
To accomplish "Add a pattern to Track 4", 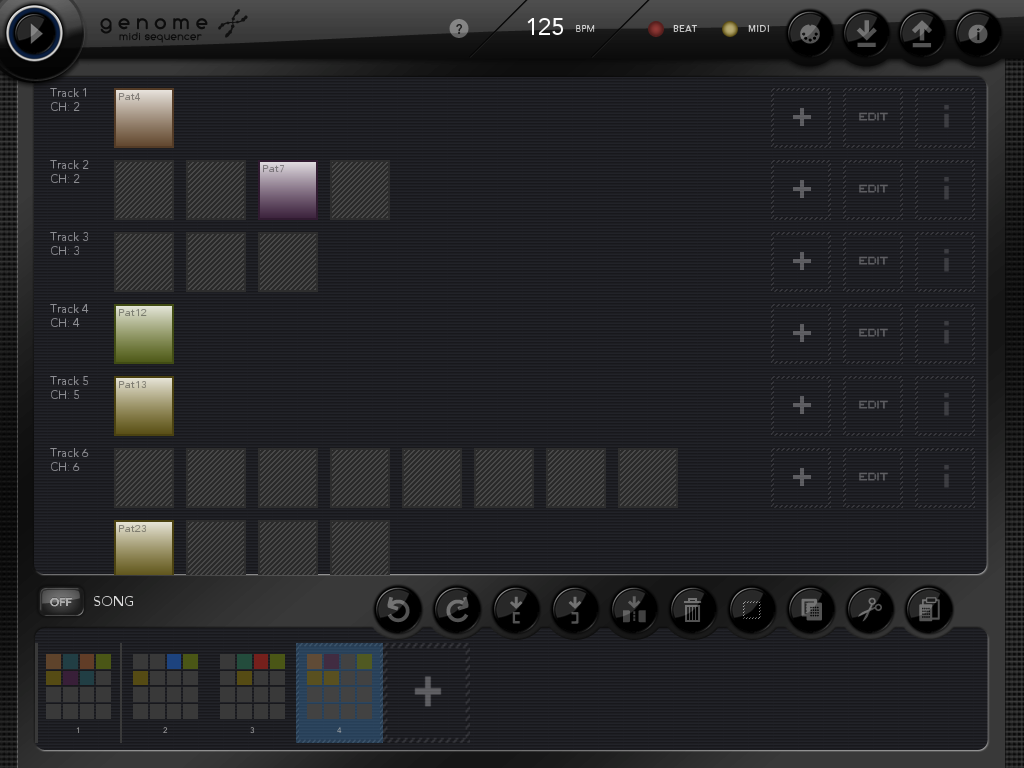I will coord(801,334).
